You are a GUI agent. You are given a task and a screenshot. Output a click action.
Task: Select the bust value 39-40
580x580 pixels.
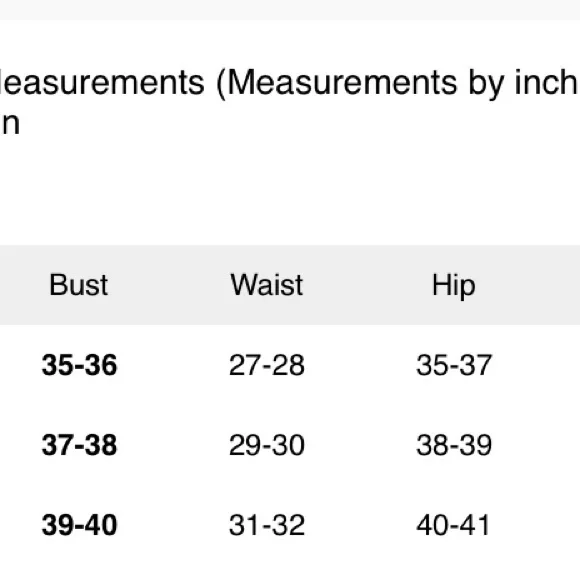[x=80, y=525]
